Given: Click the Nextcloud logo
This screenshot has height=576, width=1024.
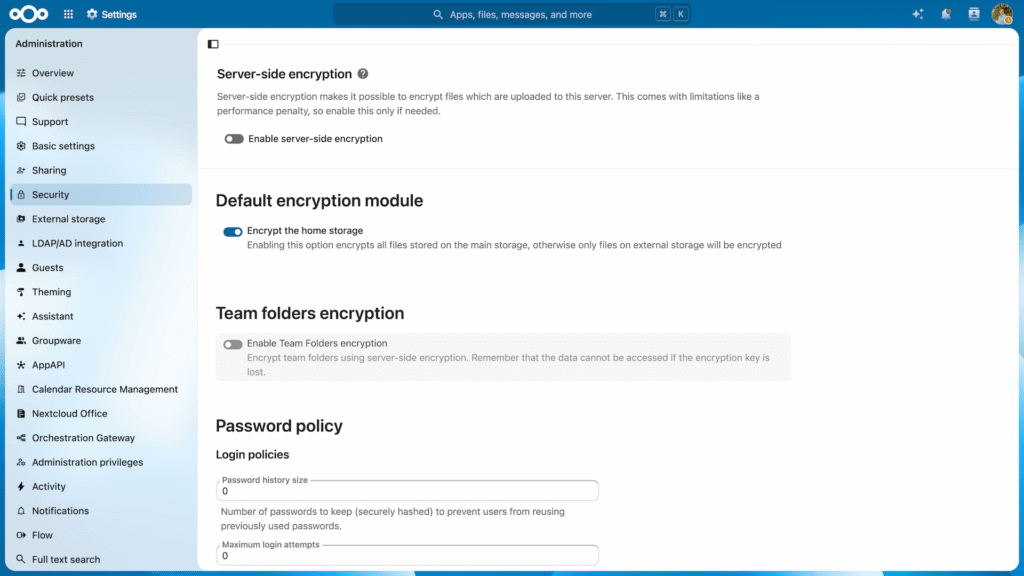Looking at the screenshot, I should (x=29, y=14).
